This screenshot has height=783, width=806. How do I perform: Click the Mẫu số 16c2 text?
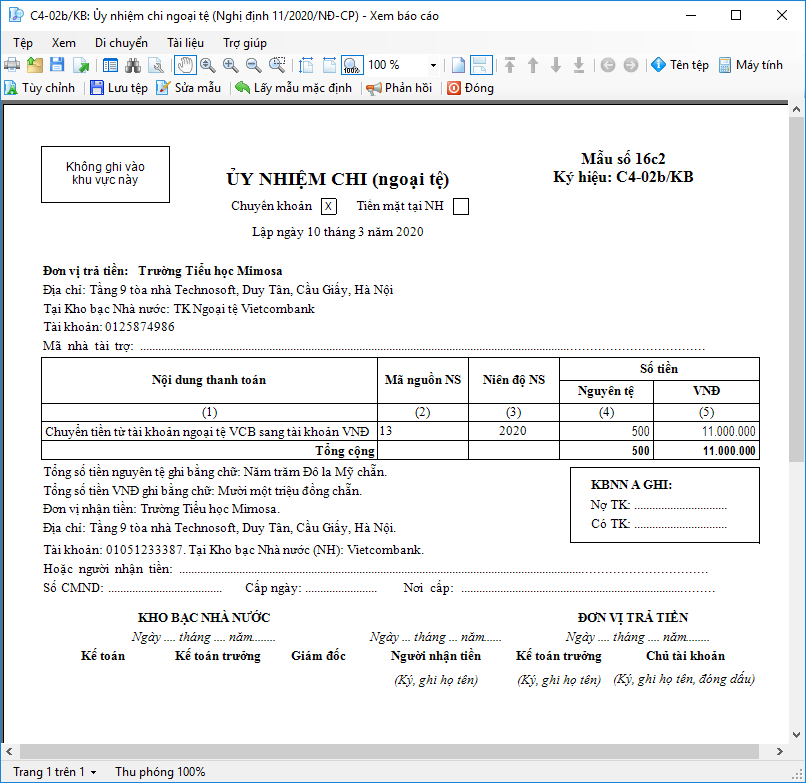tap(623, 159)
